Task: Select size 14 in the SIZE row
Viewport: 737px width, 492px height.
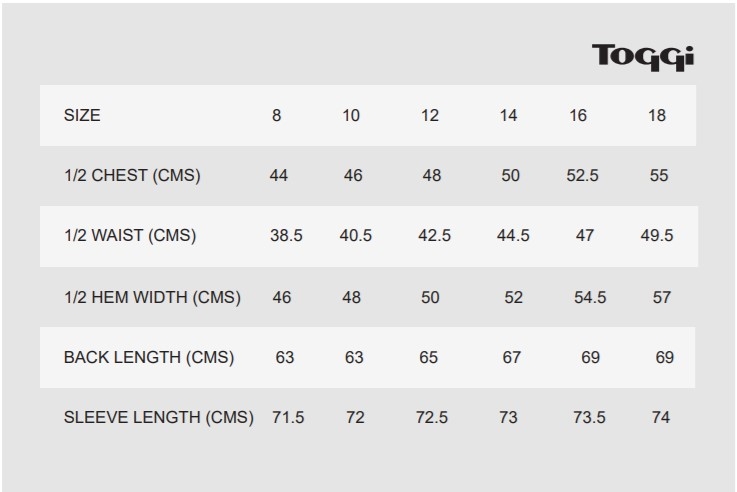Action: point(508,115)
